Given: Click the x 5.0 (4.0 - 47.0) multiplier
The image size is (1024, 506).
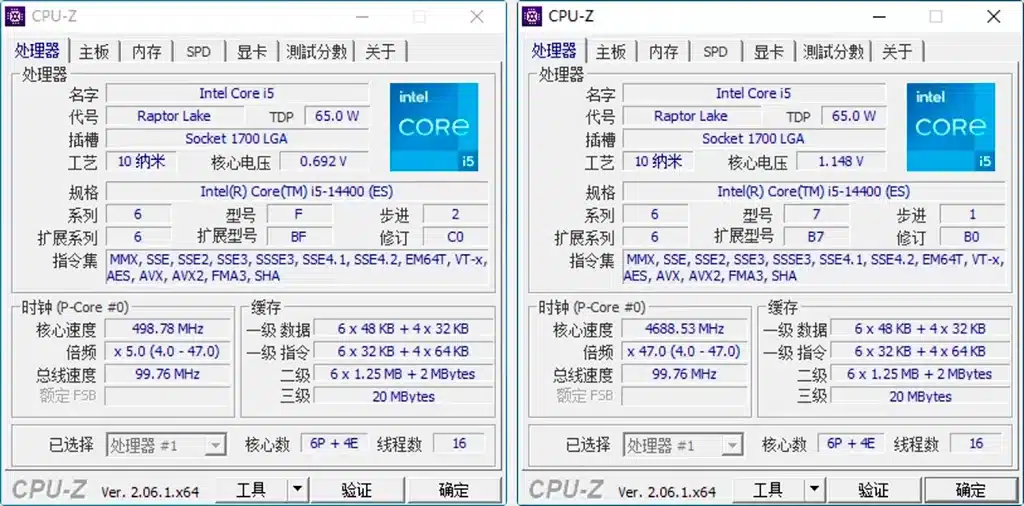Looking at the screenshot, I should (168, 351).
